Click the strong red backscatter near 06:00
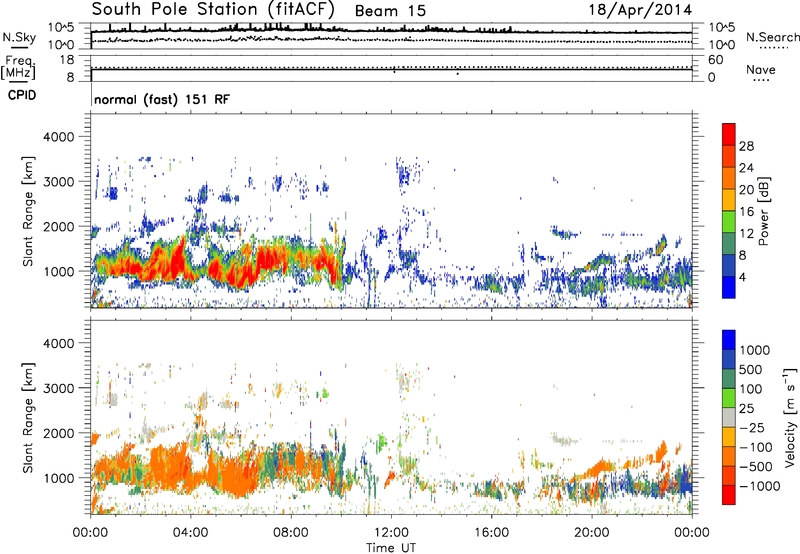This screenshot has width=800, height=554. point(240,273)
